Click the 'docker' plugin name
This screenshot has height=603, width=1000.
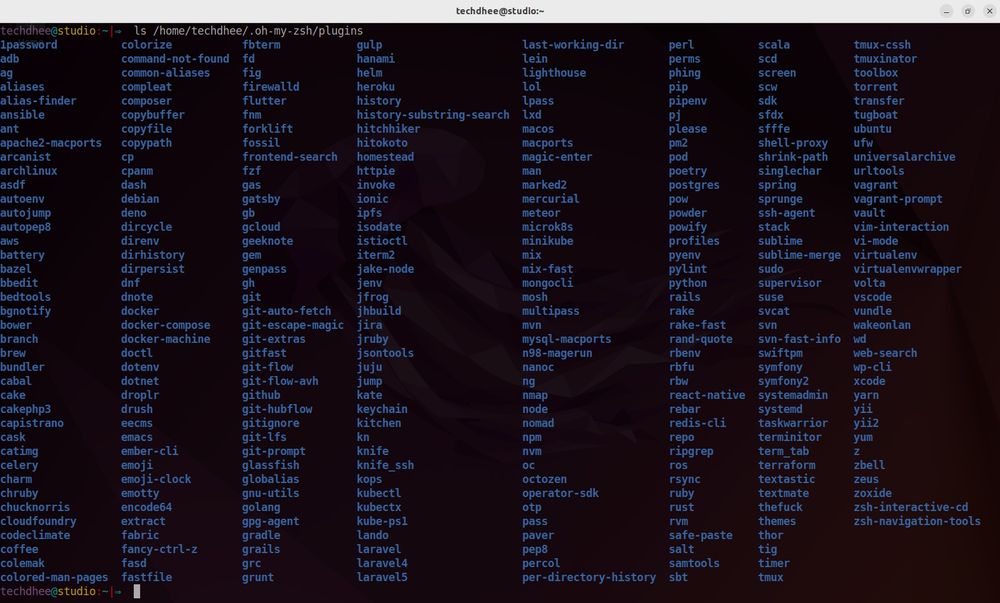click(138, 310)
